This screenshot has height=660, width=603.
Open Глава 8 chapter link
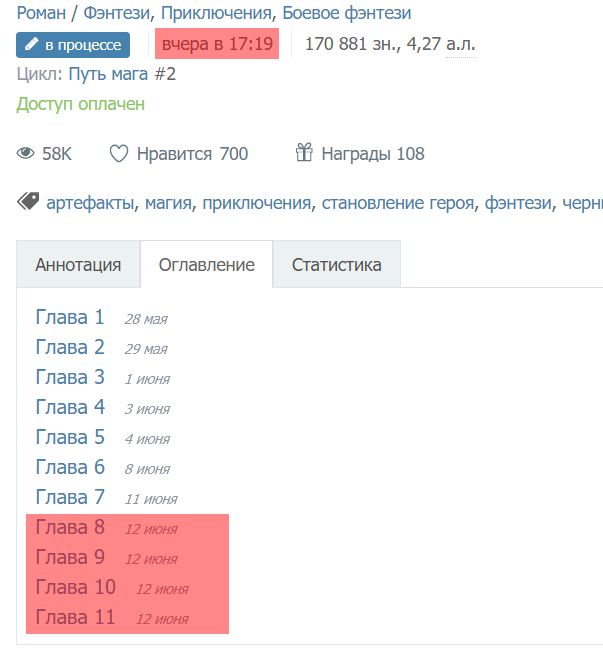point(70,528)
